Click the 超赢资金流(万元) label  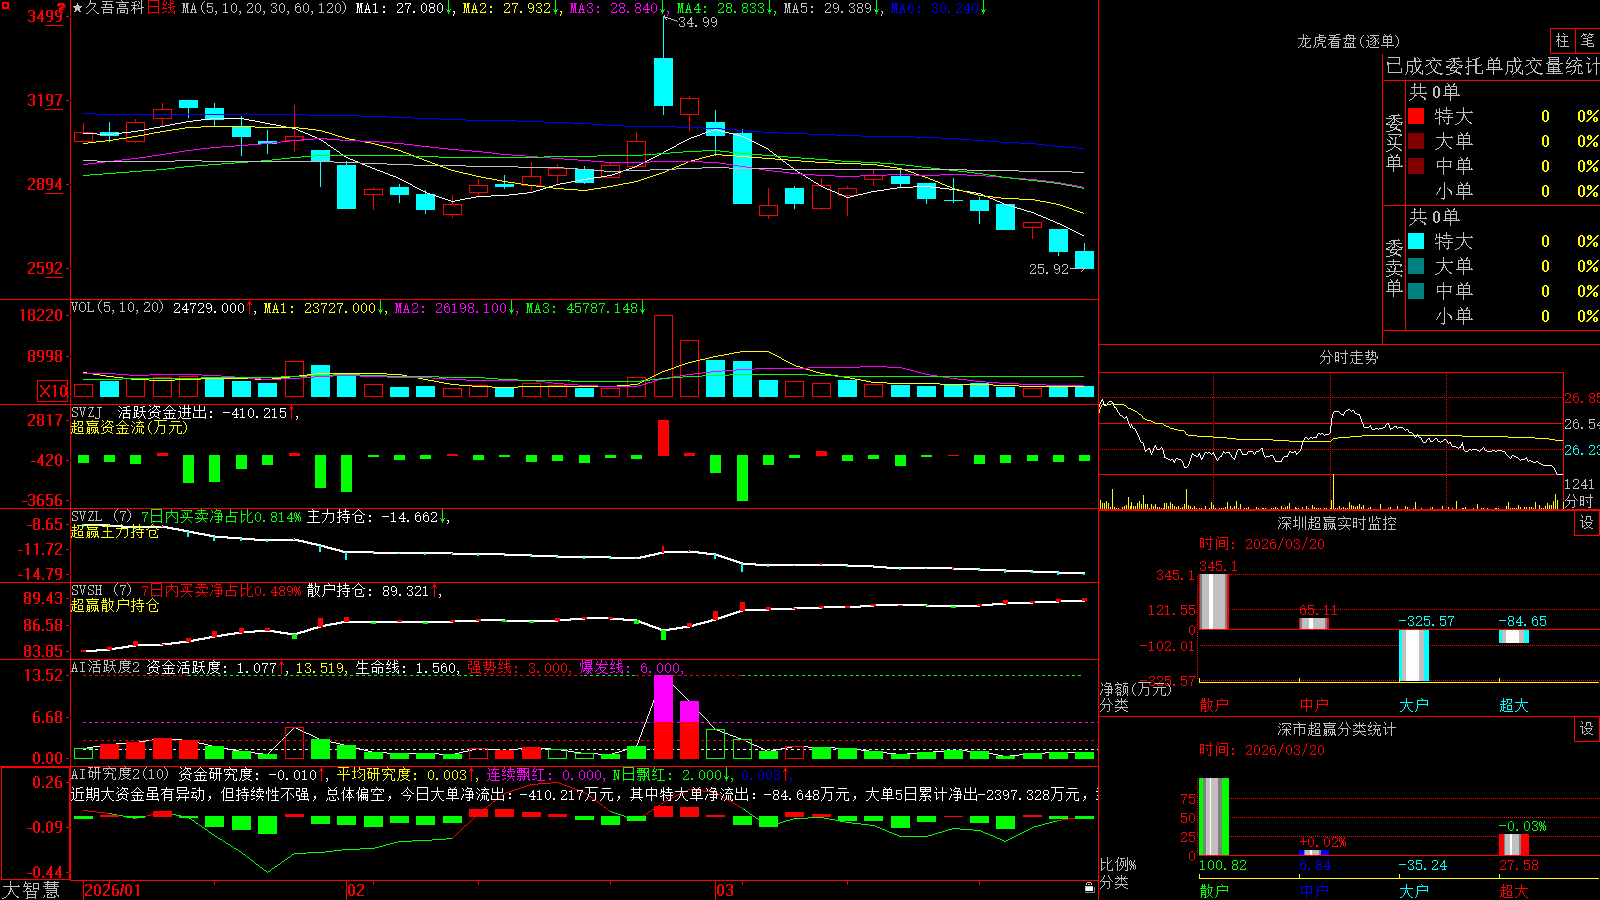pyautogui.click(x=129, y=427)
